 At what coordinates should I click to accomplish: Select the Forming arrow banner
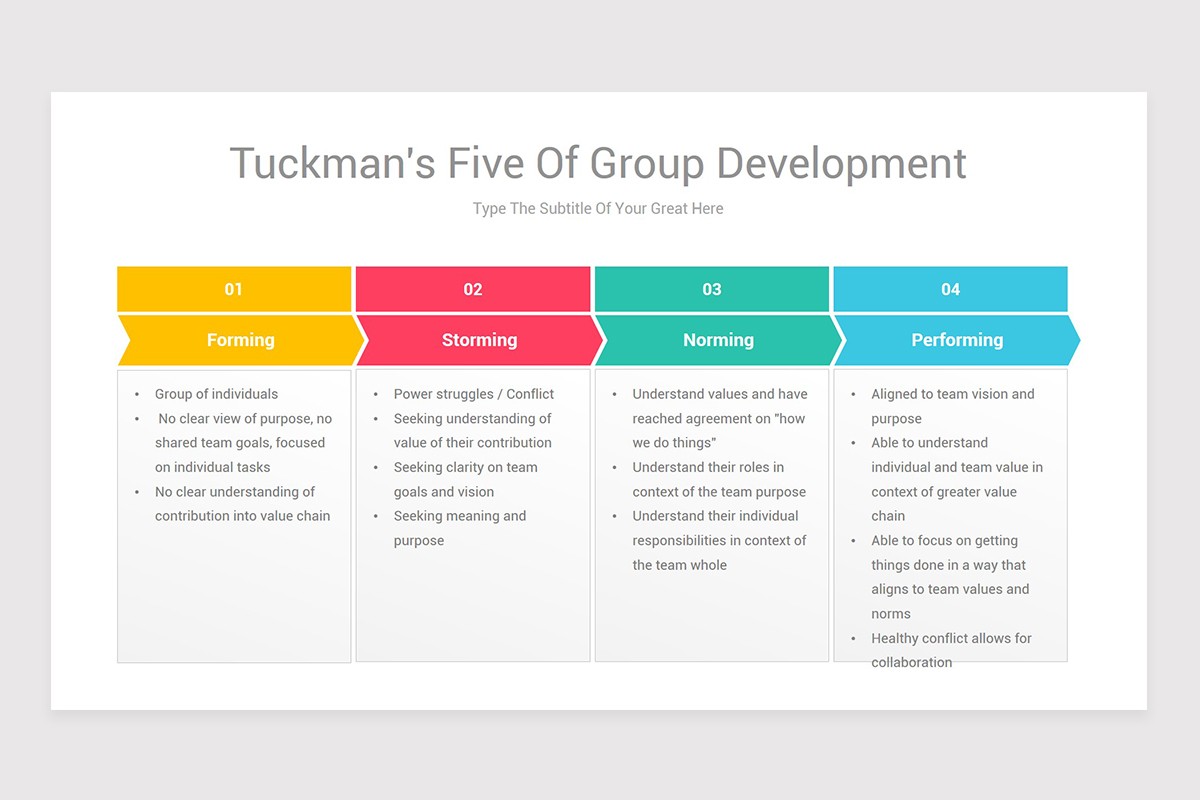(240, 340)
